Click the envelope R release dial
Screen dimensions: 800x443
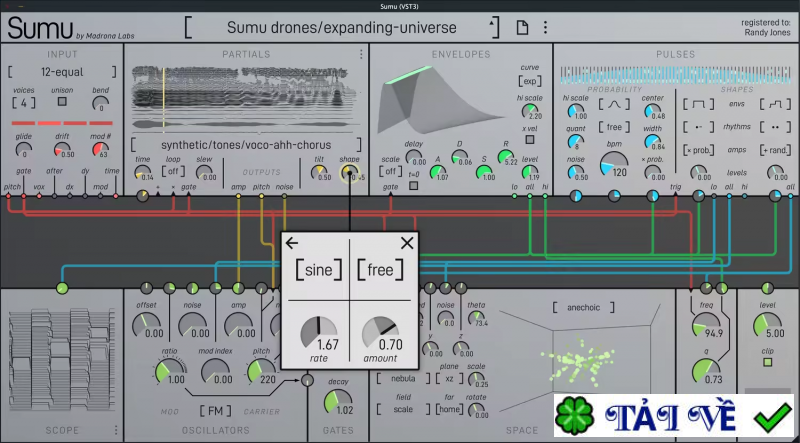(505, 157)
